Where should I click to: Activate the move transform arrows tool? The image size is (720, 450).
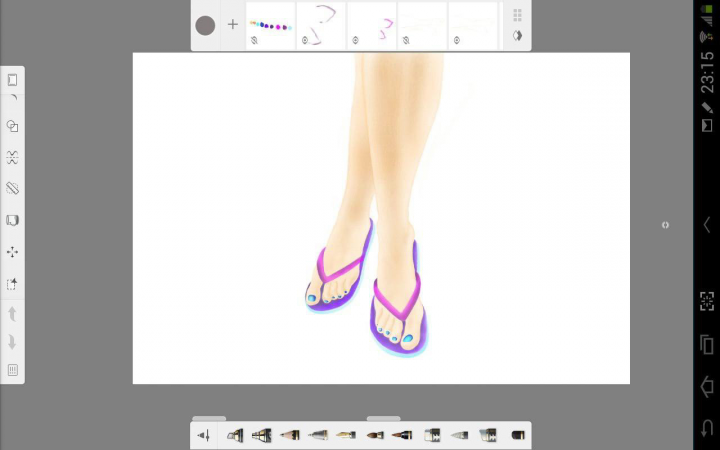[12, 252]
